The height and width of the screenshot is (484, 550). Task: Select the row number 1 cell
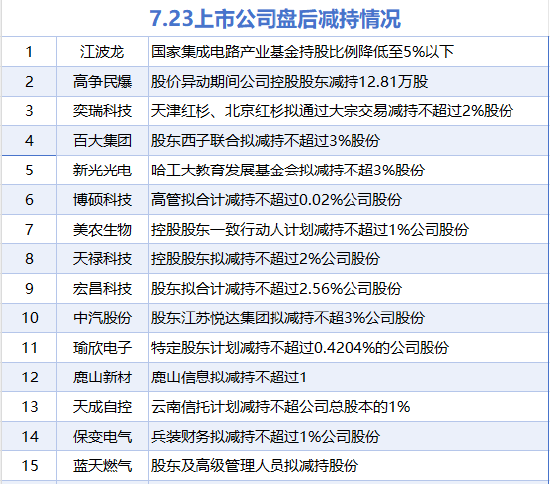pos(29,52)
